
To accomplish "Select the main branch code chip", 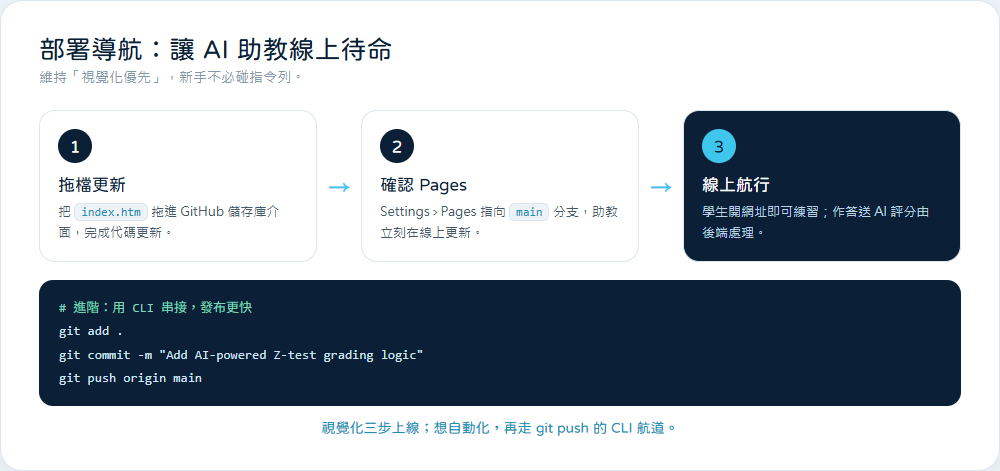I will [529, 212].
